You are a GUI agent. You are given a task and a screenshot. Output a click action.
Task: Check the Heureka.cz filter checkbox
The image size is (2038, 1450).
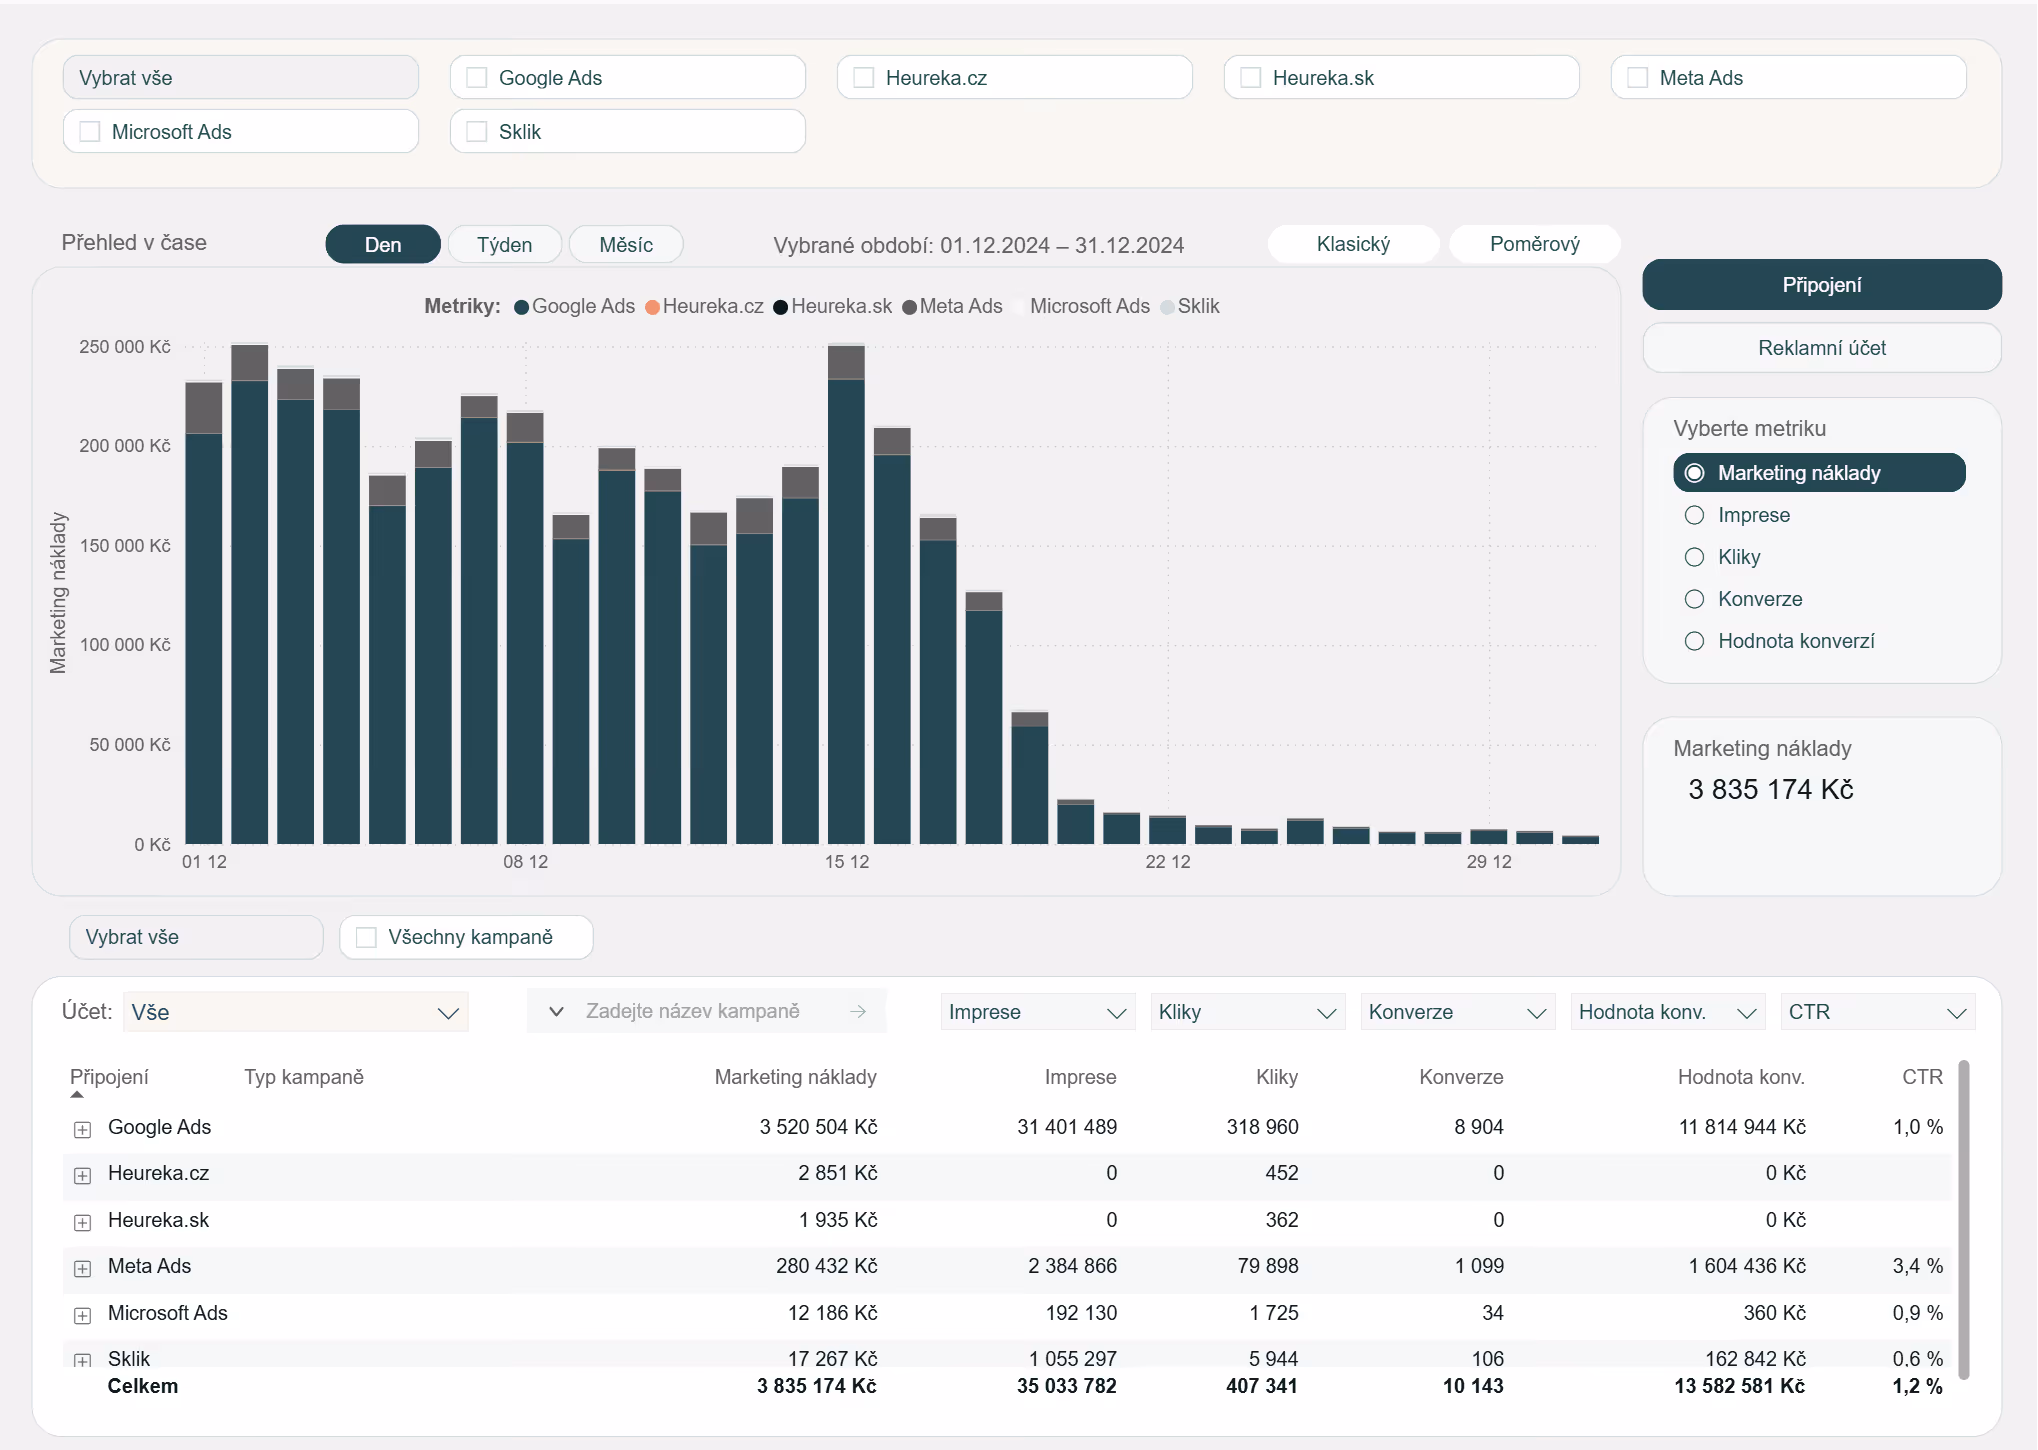pyautogui.click(x=864, y=78)
